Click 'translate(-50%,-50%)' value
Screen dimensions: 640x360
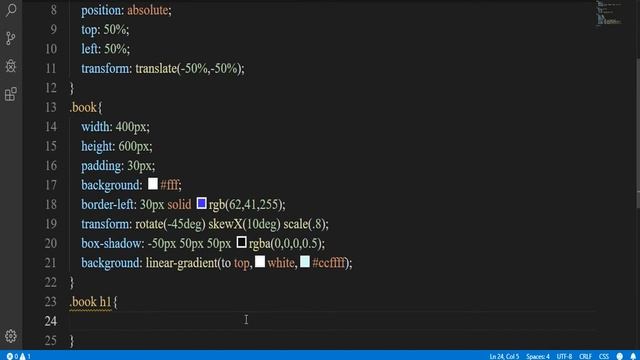coord(188,69)
